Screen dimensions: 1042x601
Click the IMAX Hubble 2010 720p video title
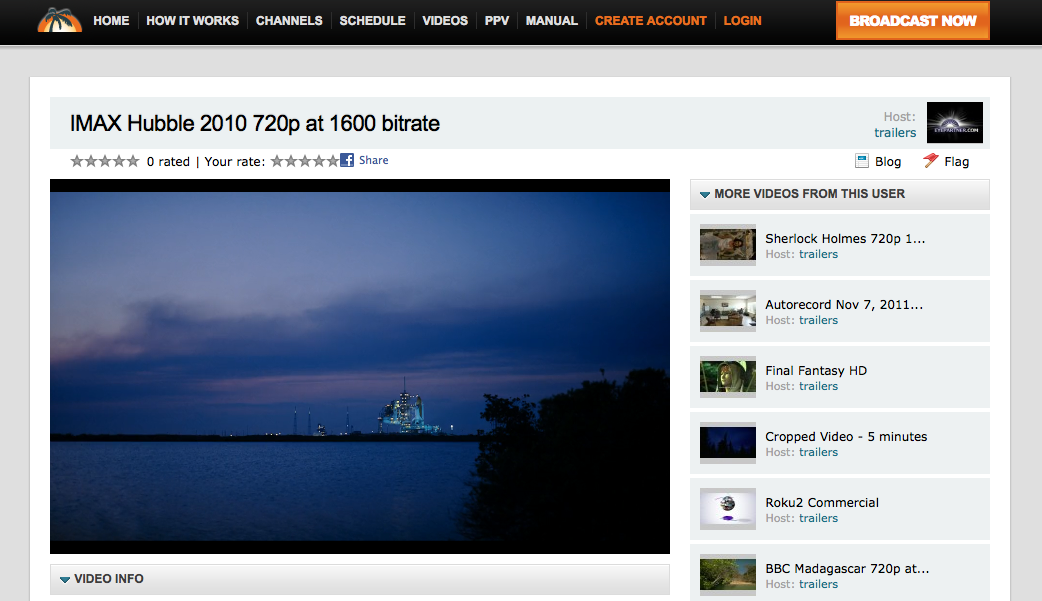point(255,124)
